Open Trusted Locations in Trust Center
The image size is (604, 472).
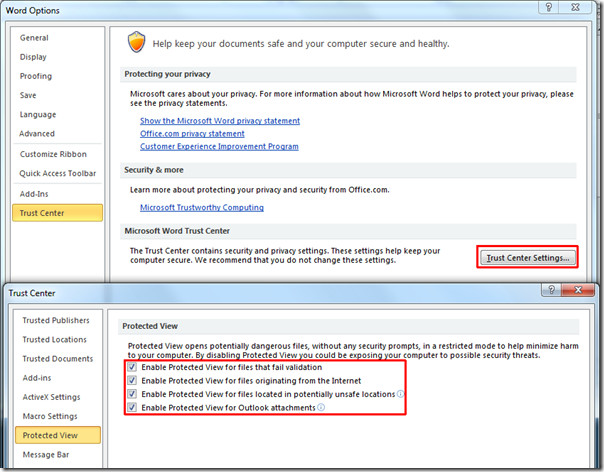click(58, 339)
